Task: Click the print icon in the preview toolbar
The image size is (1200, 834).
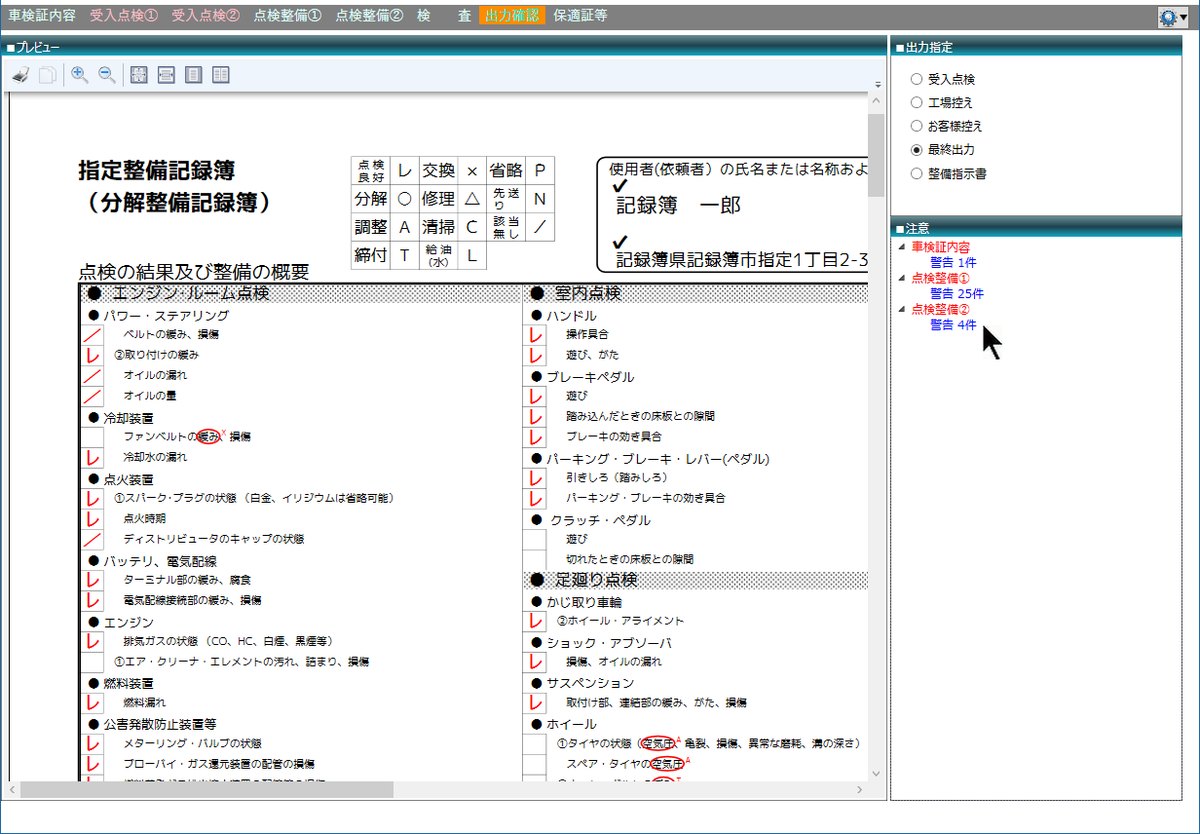Action: pos(20,75)
